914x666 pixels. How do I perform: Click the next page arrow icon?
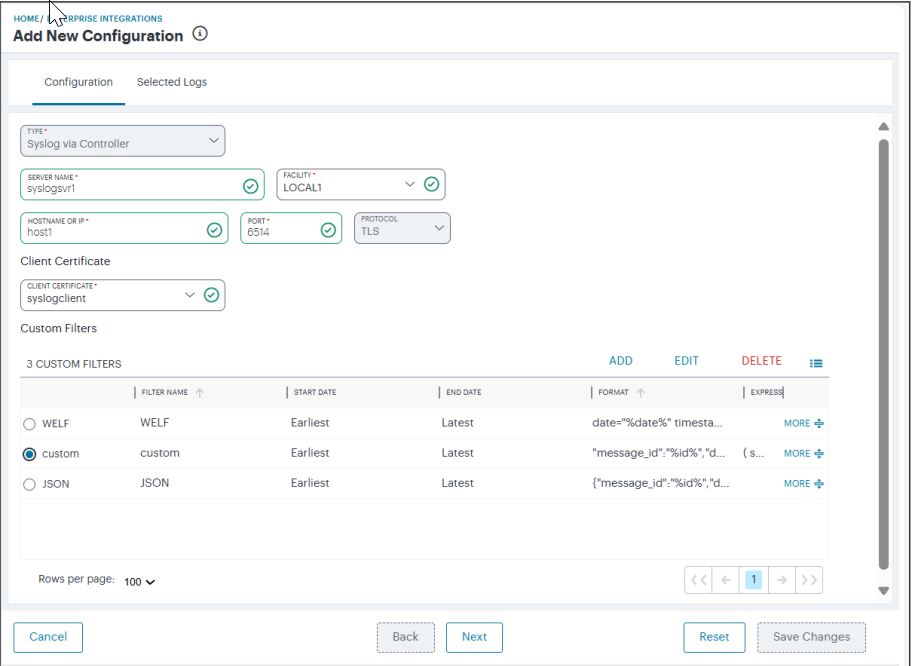pyautogui.click(x=781, y=580)
